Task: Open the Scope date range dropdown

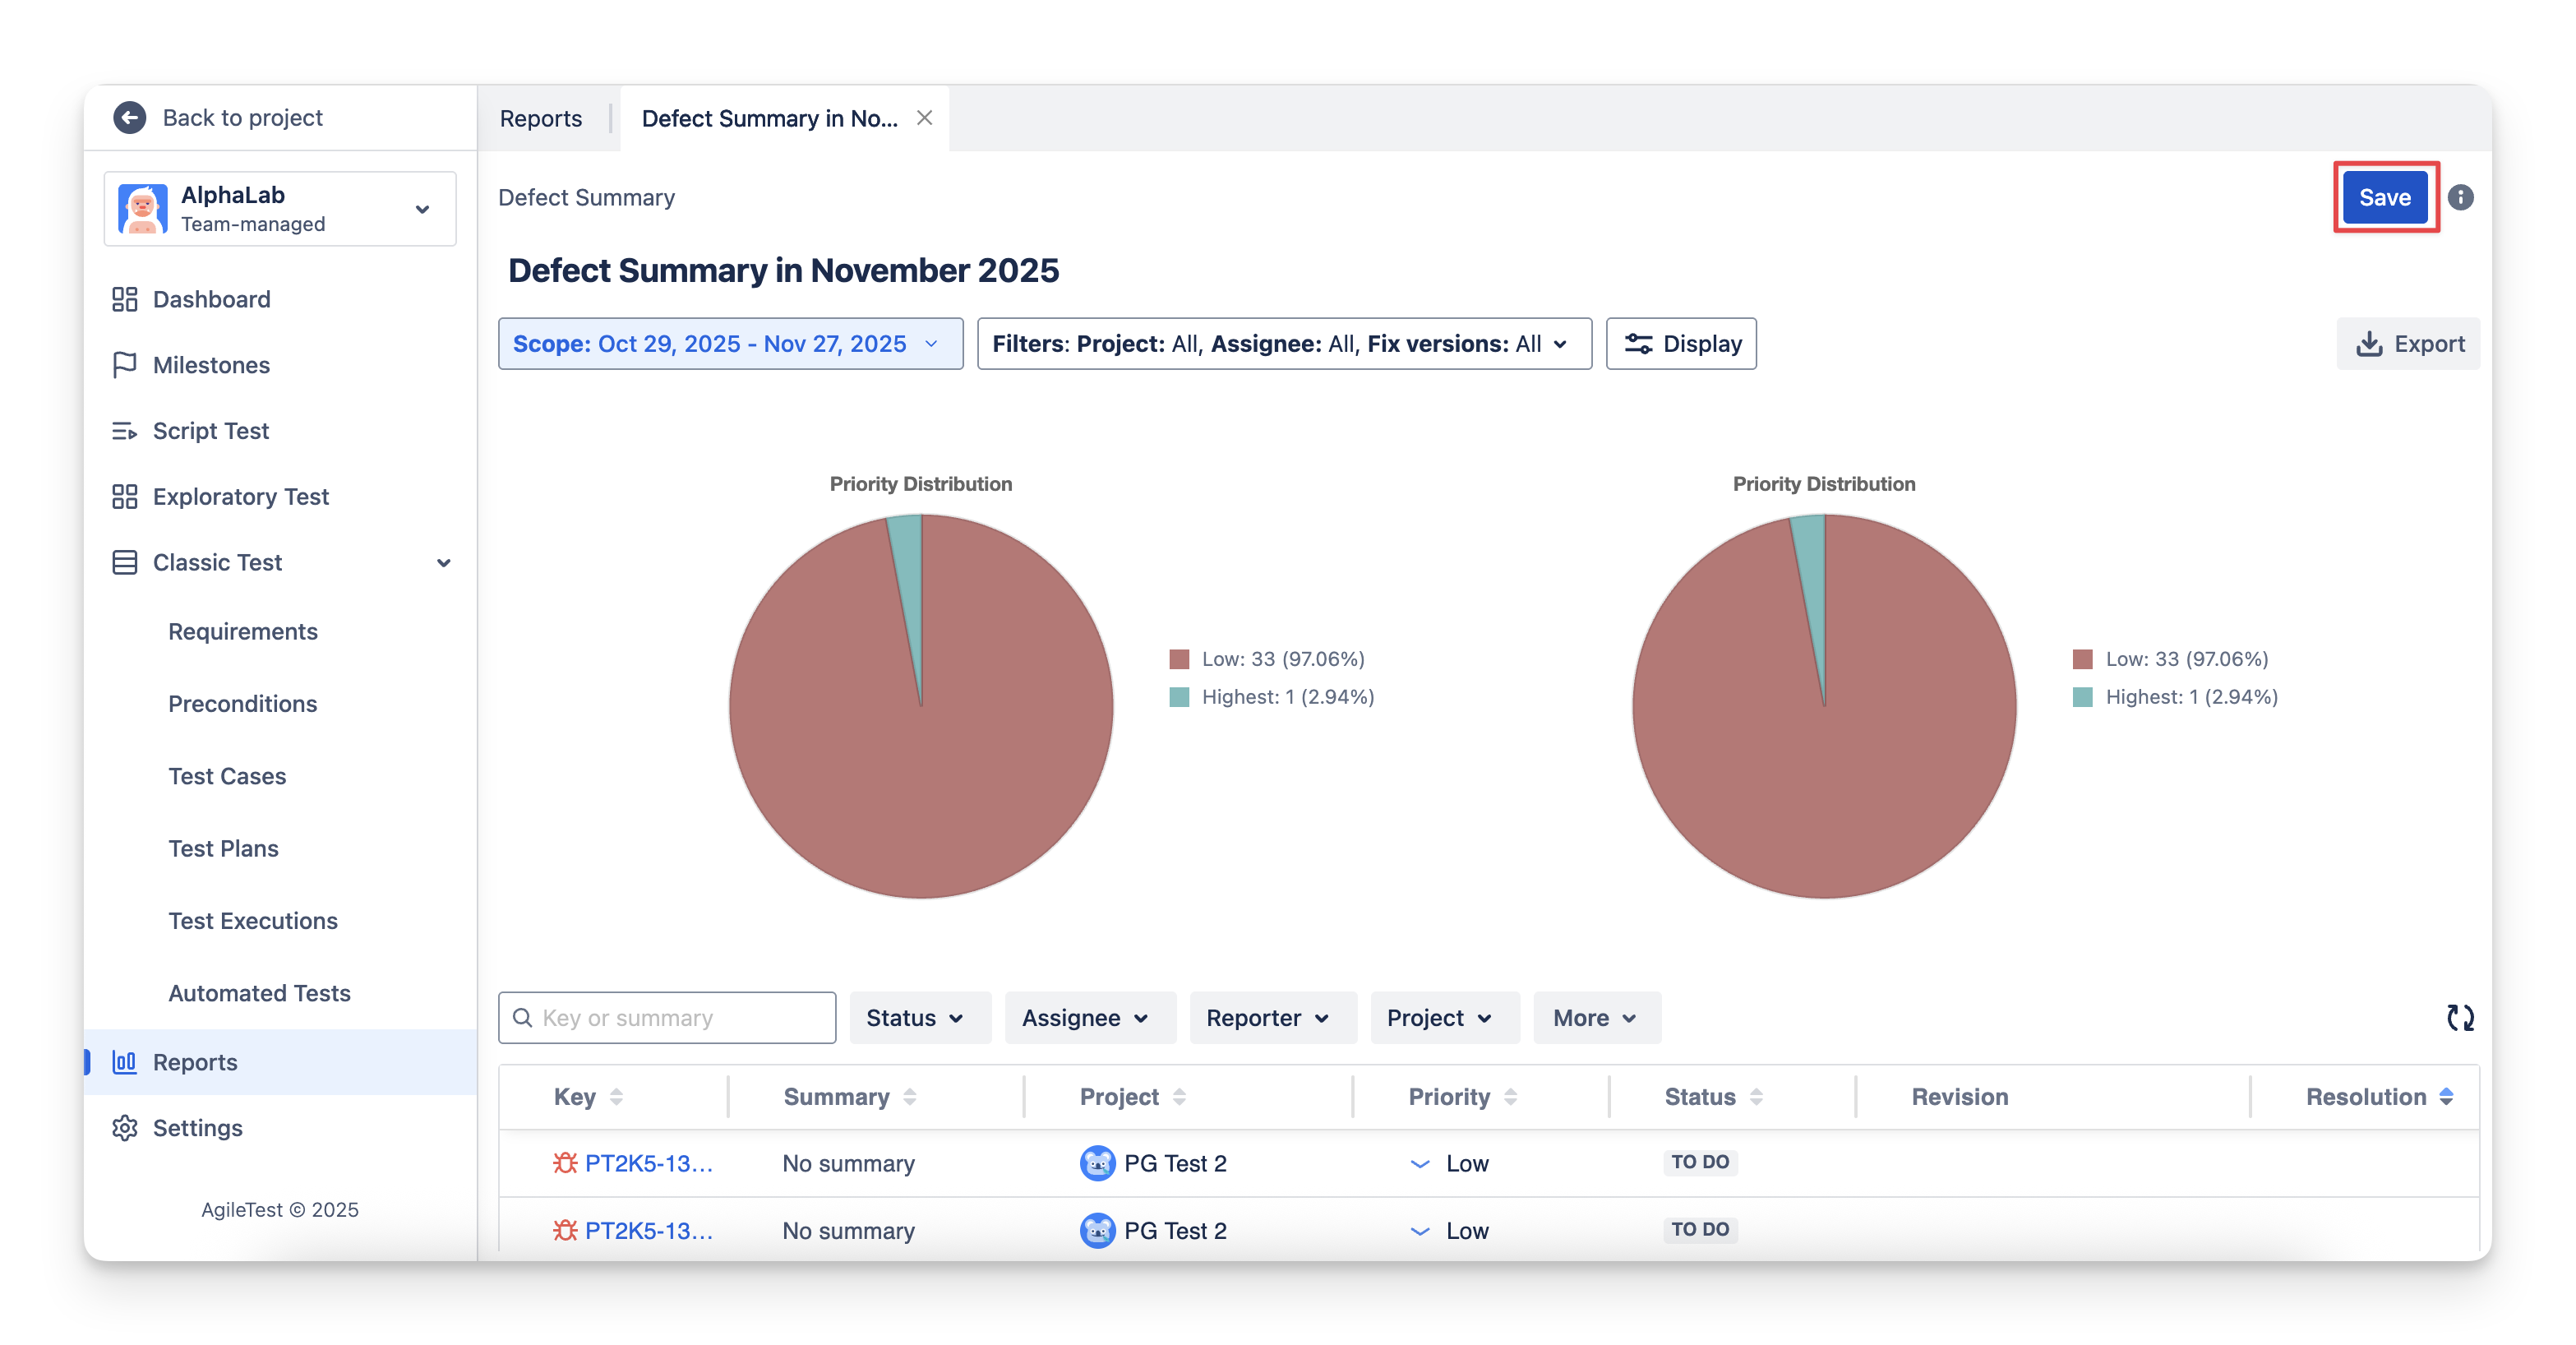Action: point(730,344)
